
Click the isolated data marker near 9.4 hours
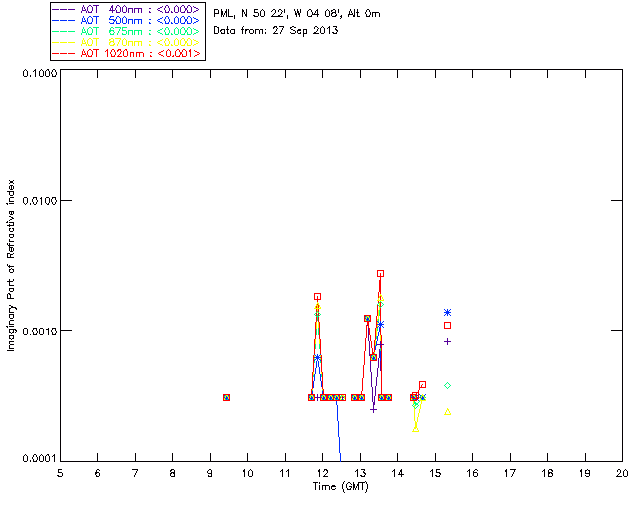coord(227,397)
